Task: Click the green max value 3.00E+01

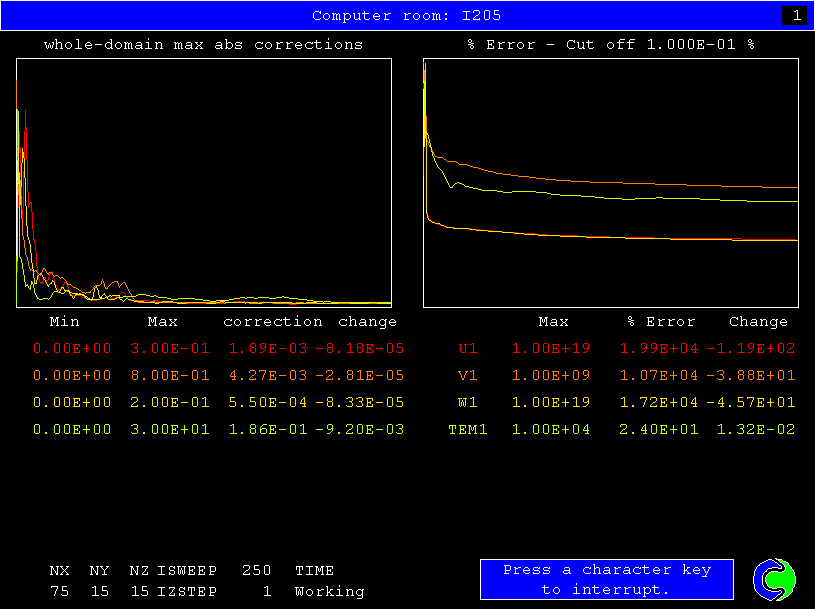Action: pyautogui.click(x=170, y=429)
